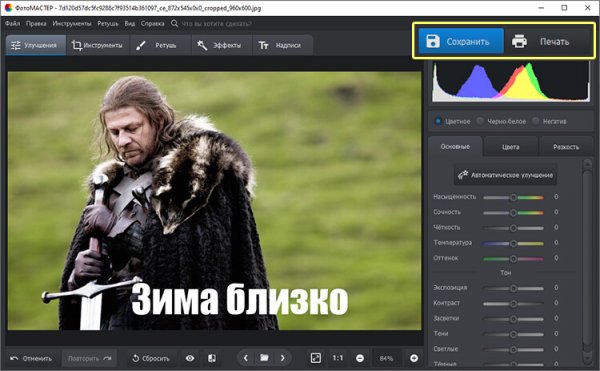Screen dimensions: 600x371
Task: Click the ФотоМАСТЕР app icon in title bar
Action: click(8, 8)
